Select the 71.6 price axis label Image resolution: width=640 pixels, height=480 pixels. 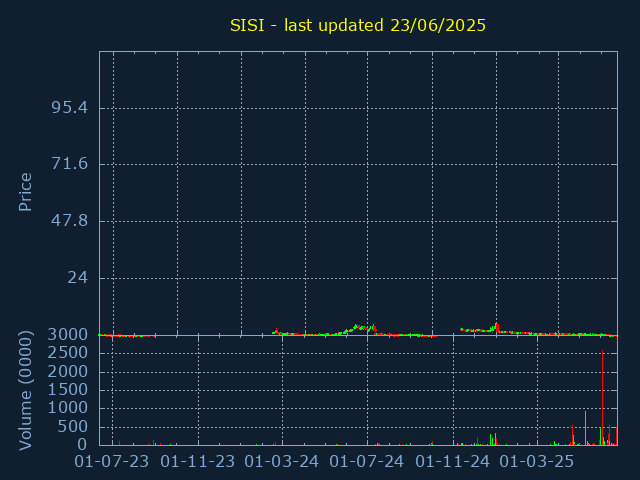click(69, 164)
